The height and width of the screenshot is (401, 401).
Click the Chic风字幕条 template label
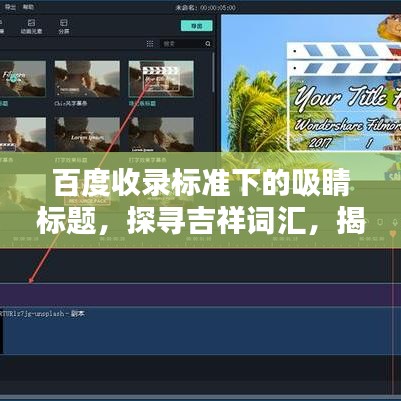pos(71,104)
